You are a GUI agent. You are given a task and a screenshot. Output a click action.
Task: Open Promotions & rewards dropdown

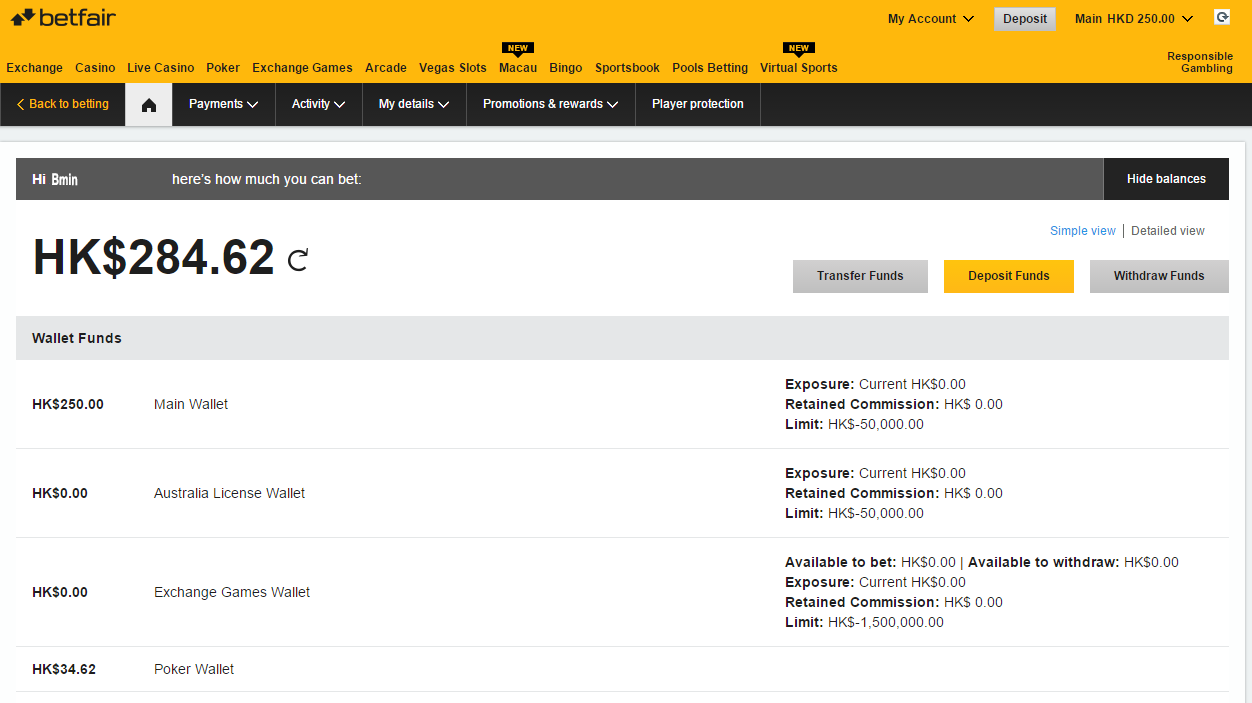point(551,104)
